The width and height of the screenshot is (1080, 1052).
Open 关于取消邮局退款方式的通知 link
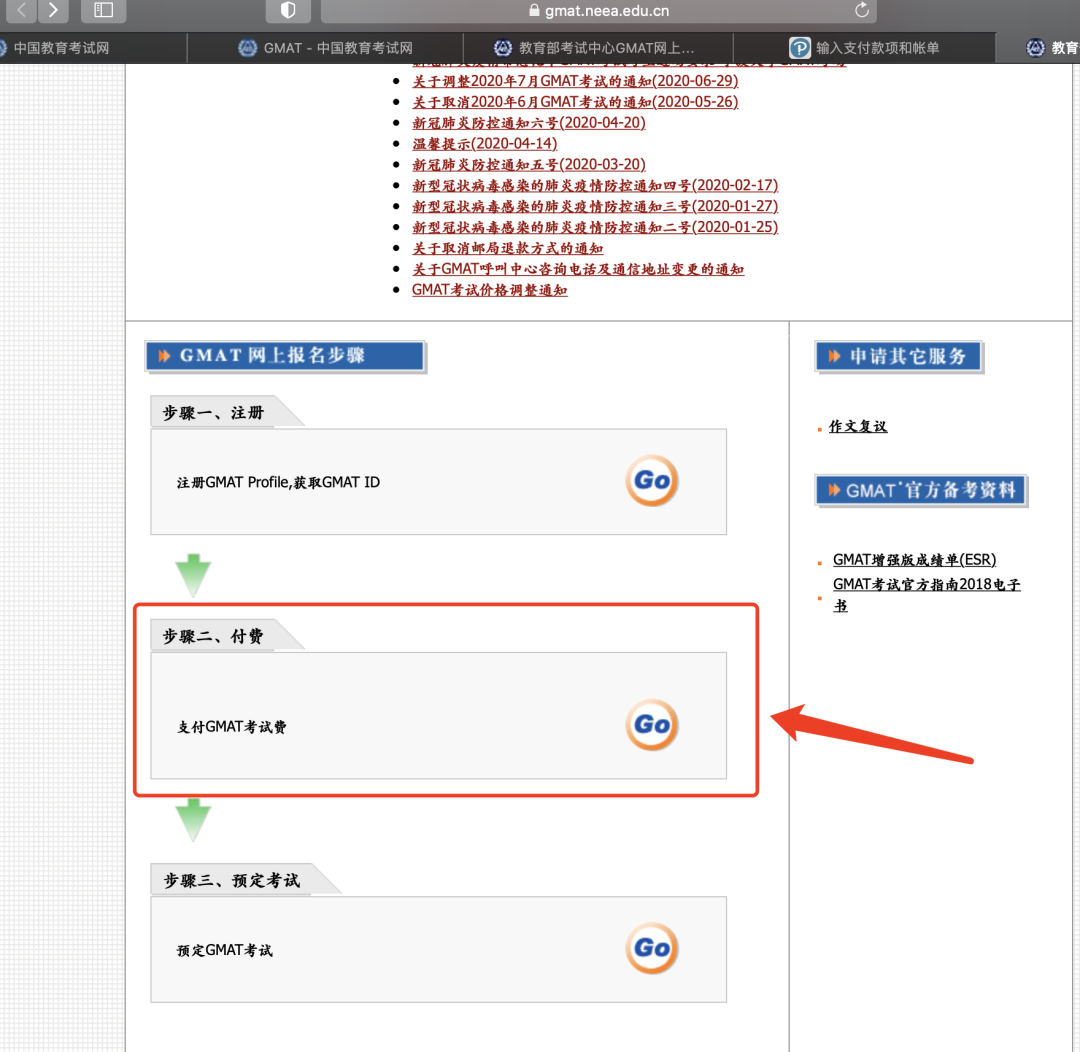(x=508, y=248)
